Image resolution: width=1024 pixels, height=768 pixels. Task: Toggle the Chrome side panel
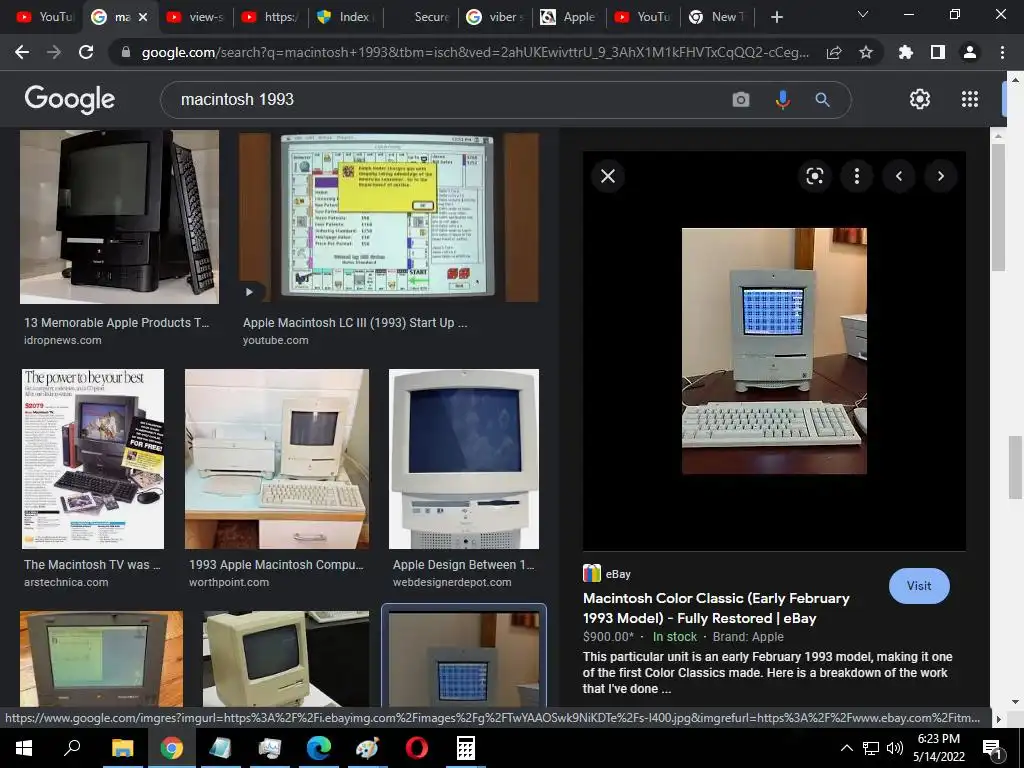click(938, 52)
